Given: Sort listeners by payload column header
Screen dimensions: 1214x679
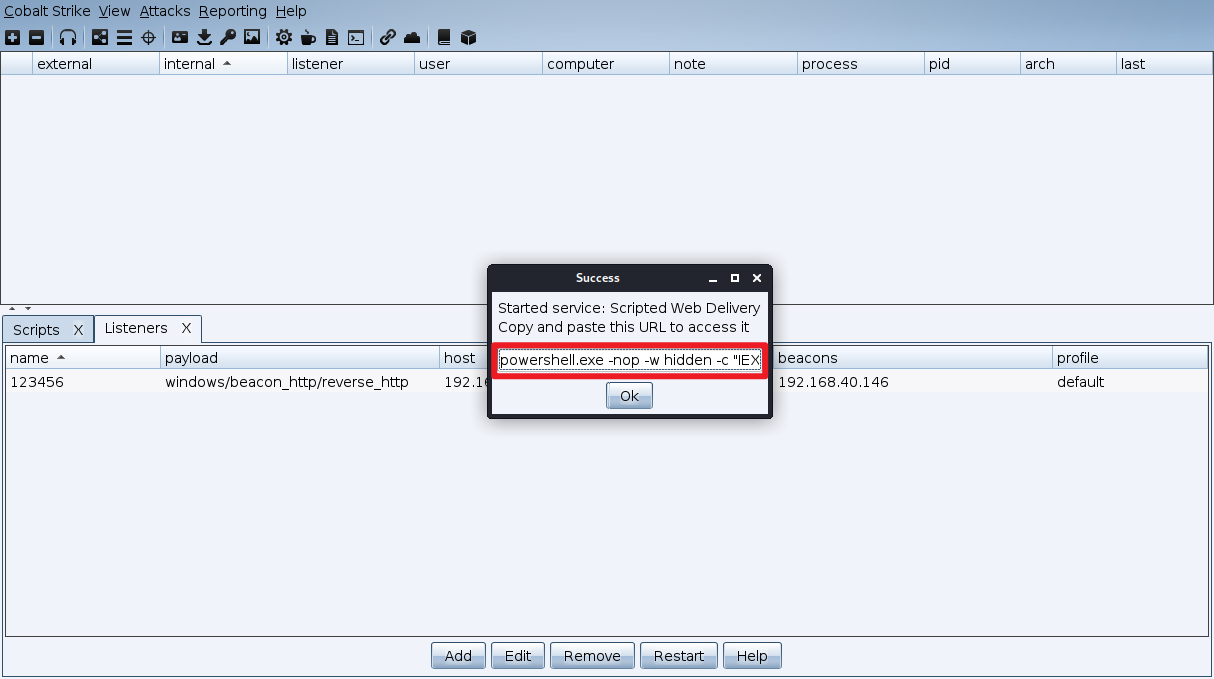Looking at the screenshot, I should point(300,358).
